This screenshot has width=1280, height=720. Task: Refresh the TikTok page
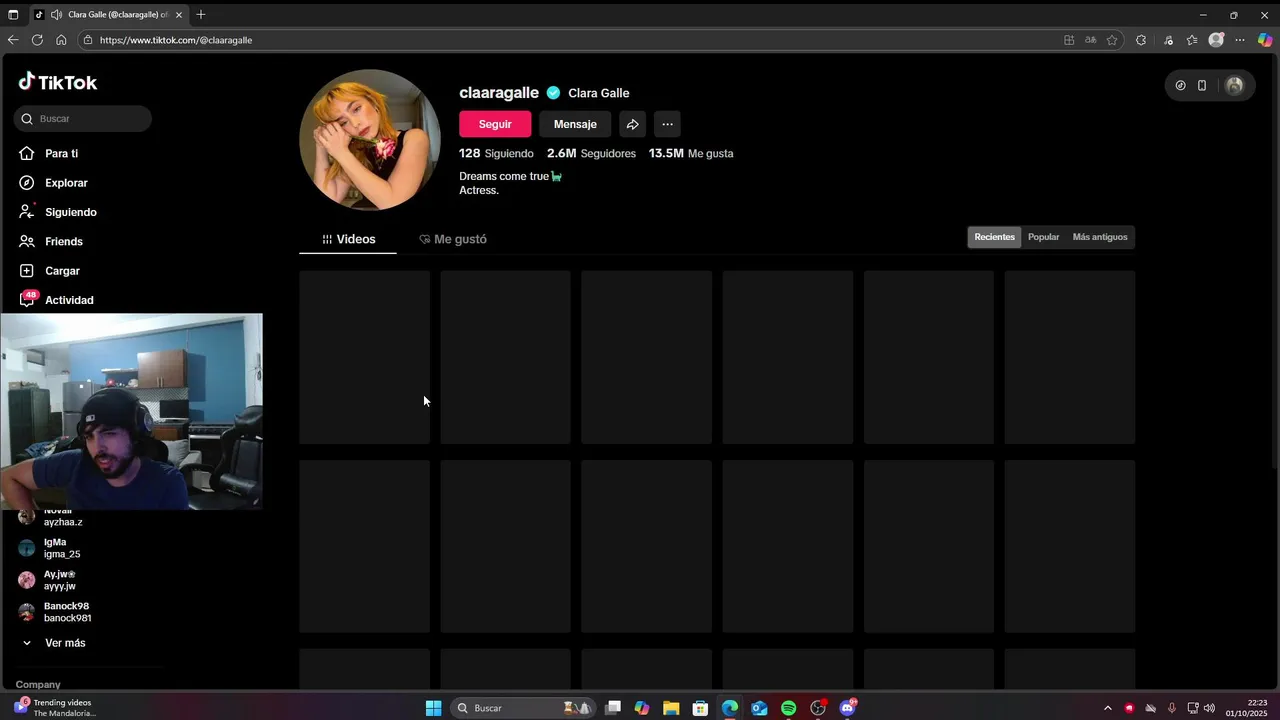click(37, 40)
